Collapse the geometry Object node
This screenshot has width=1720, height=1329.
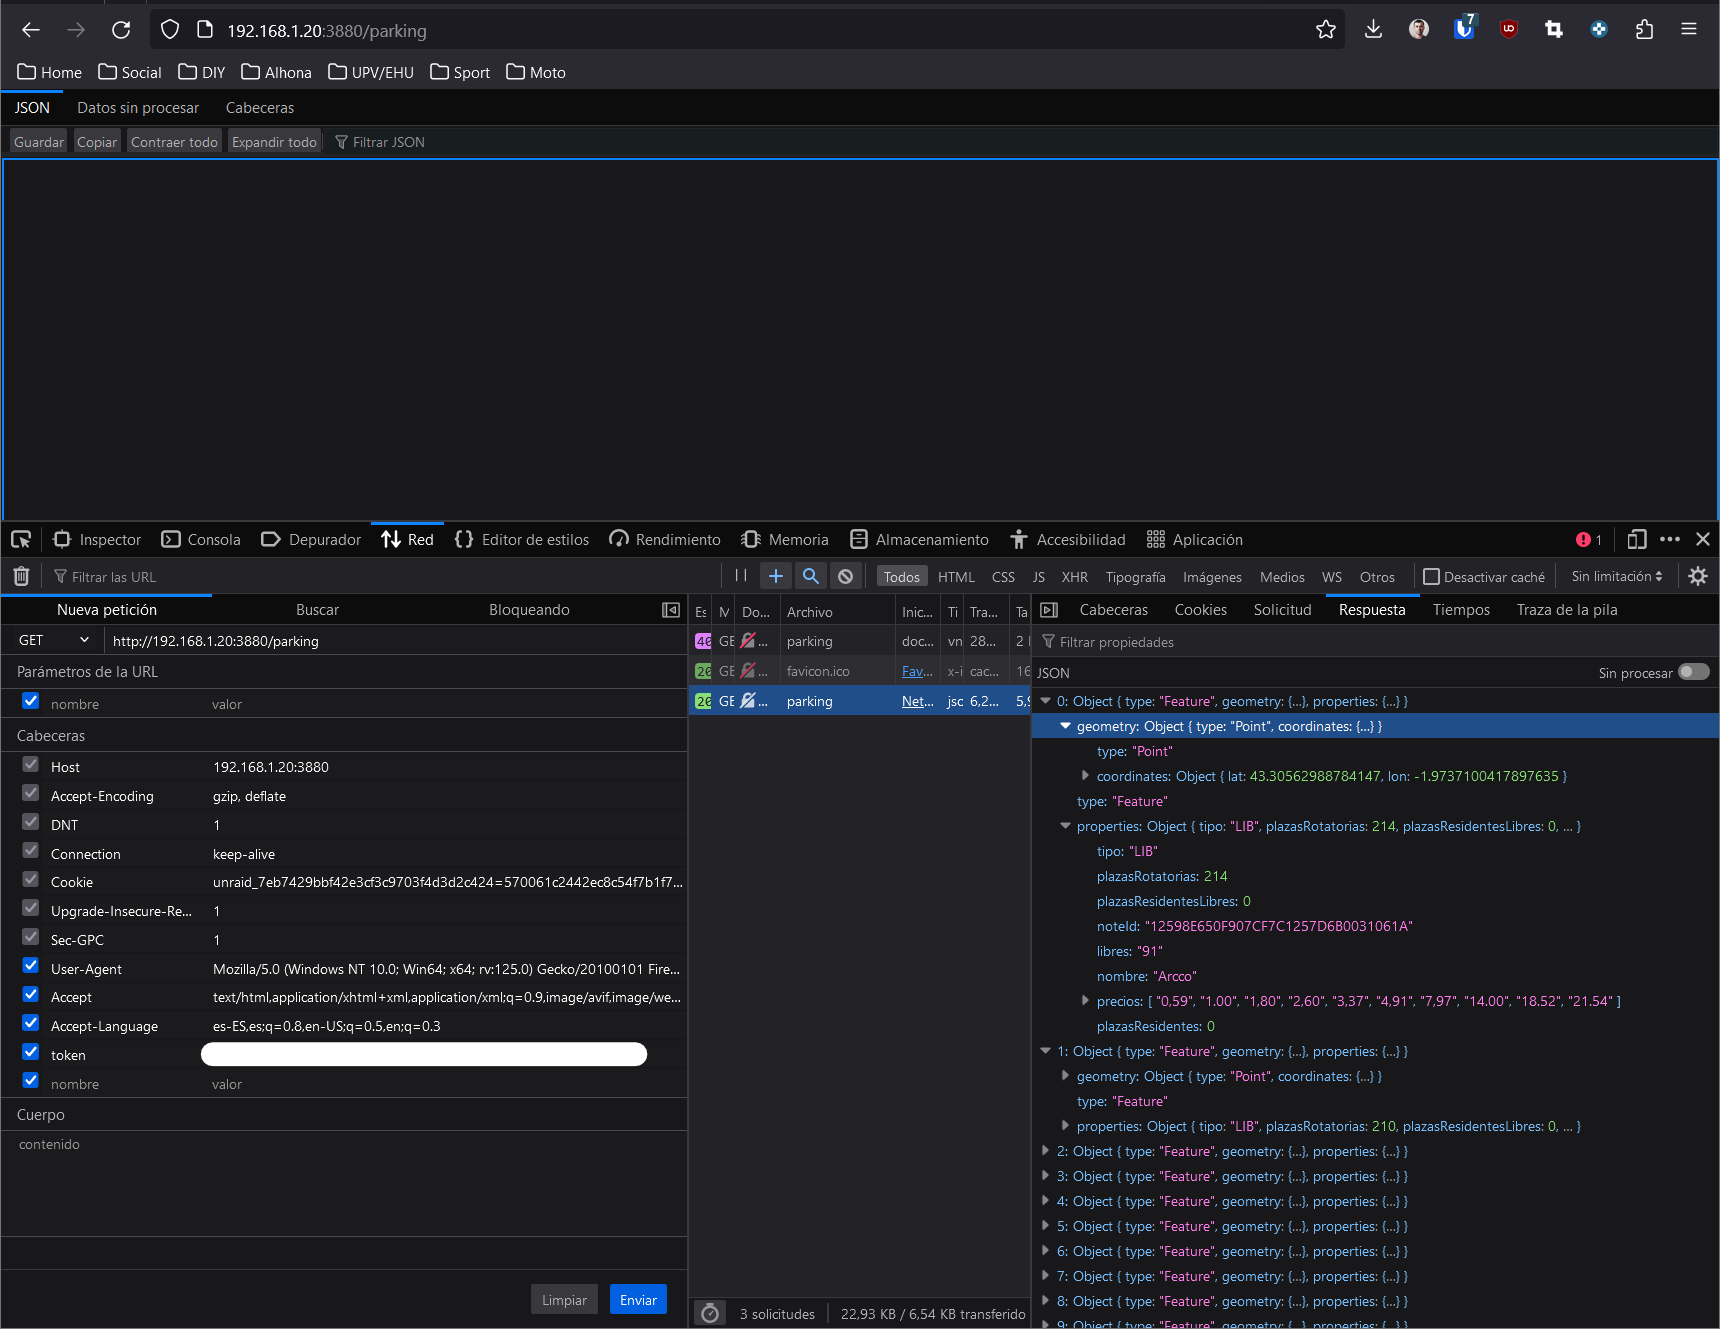tap(1066, 727)
